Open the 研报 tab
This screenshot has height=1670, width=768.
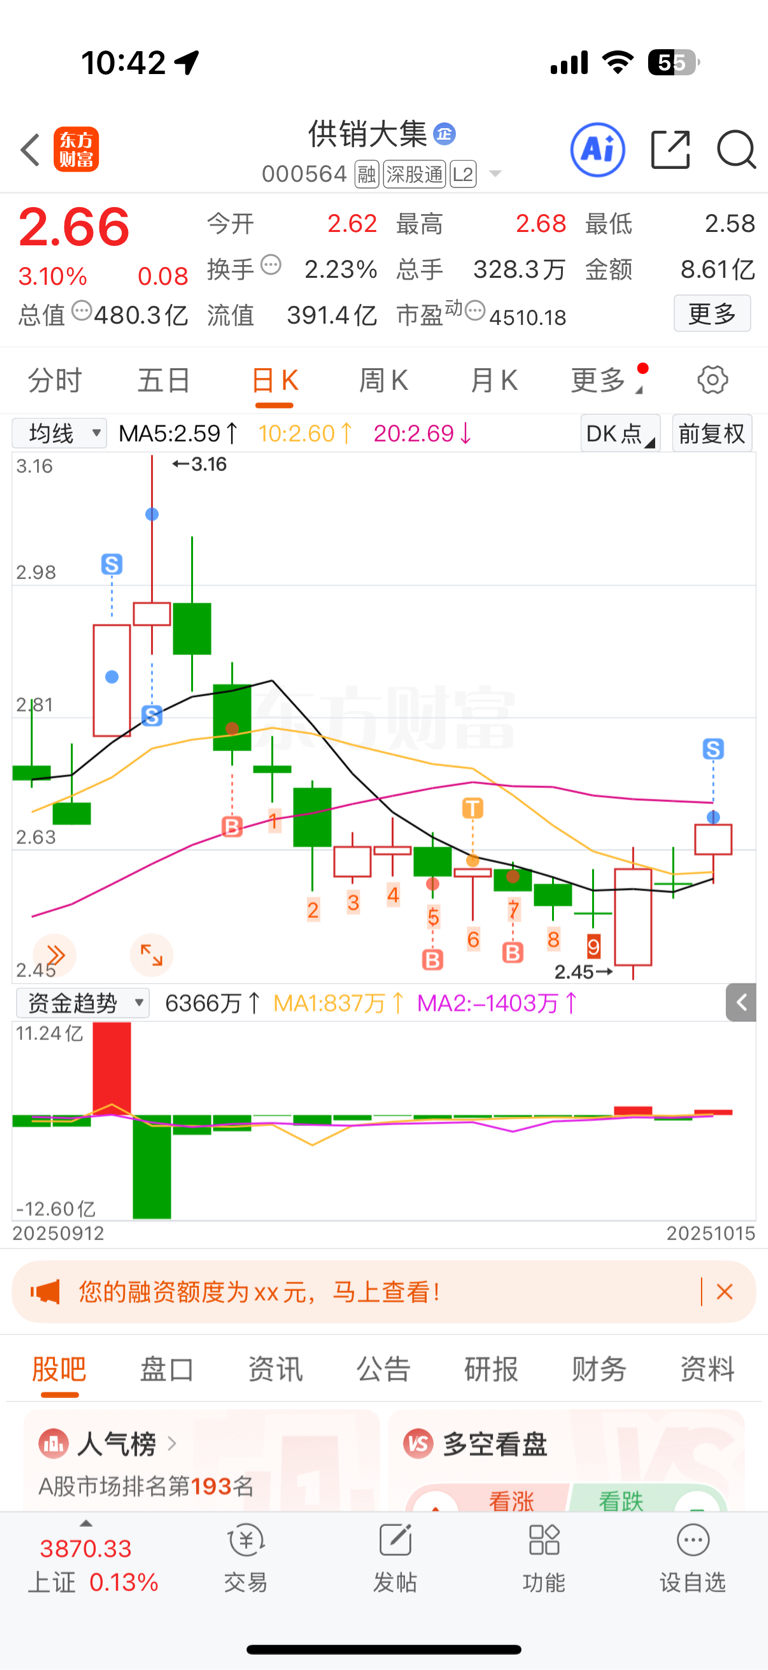pyautogui.click(x=491, y=1369)
